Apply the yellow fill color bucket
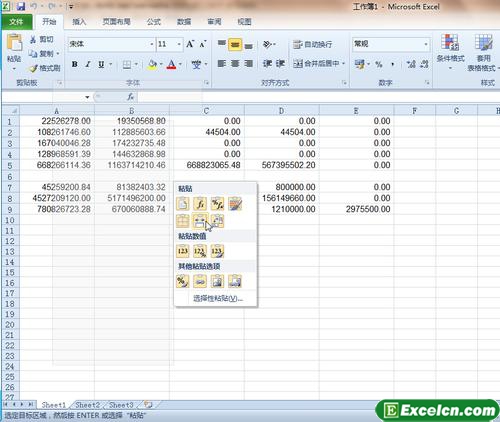500x422 pixels. (152, 64)
